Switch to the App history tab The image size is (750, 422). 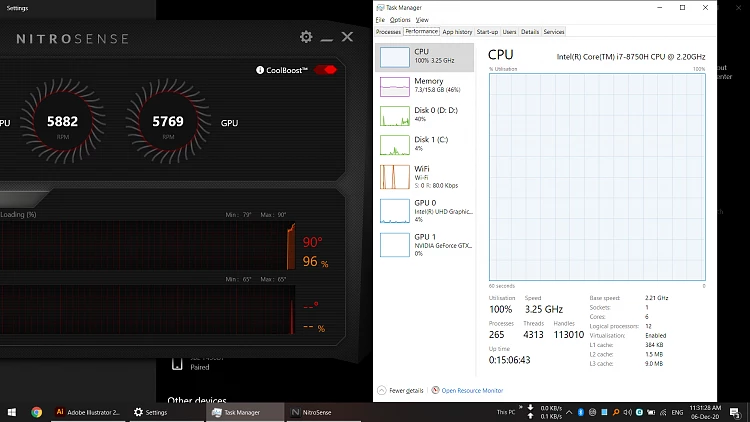tap(457, 32)
